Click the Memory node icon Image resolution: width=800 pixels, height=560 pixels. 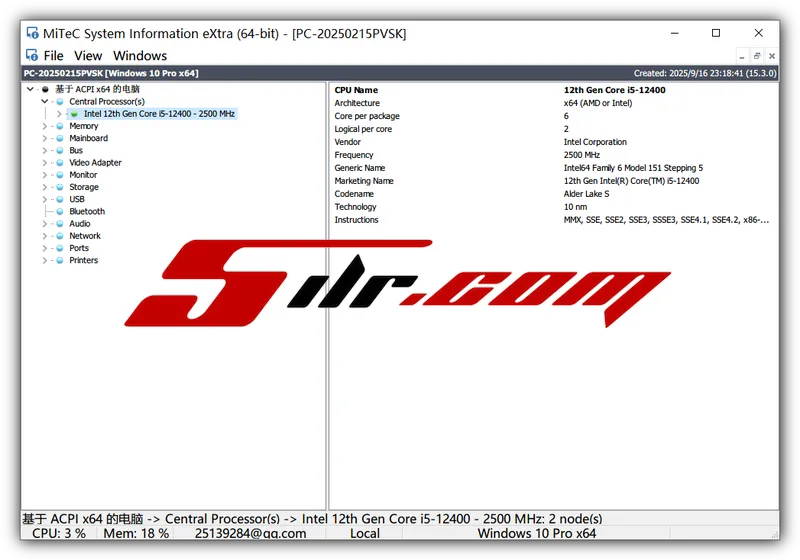60,126
